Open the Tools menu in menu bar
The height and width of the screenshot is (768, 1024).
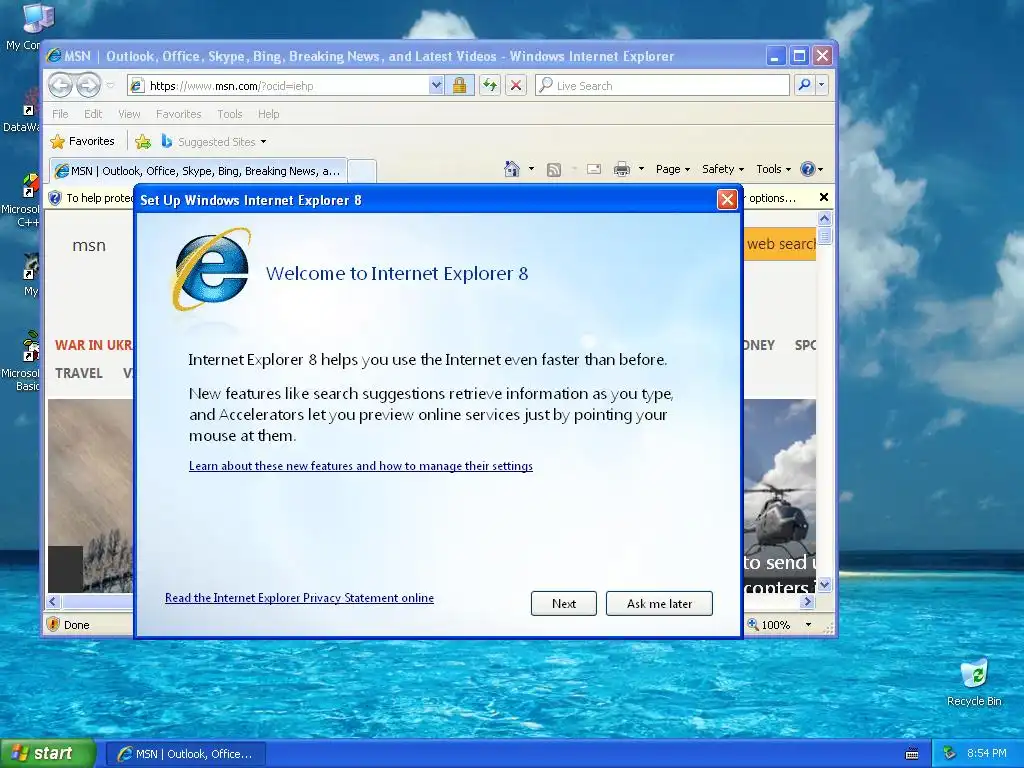[230, 114]
